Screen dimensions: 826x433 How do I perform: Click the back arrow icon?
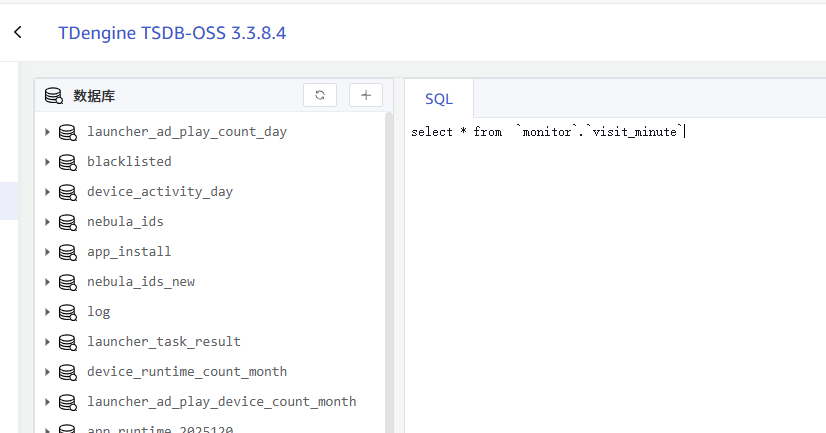pos(18,33)
